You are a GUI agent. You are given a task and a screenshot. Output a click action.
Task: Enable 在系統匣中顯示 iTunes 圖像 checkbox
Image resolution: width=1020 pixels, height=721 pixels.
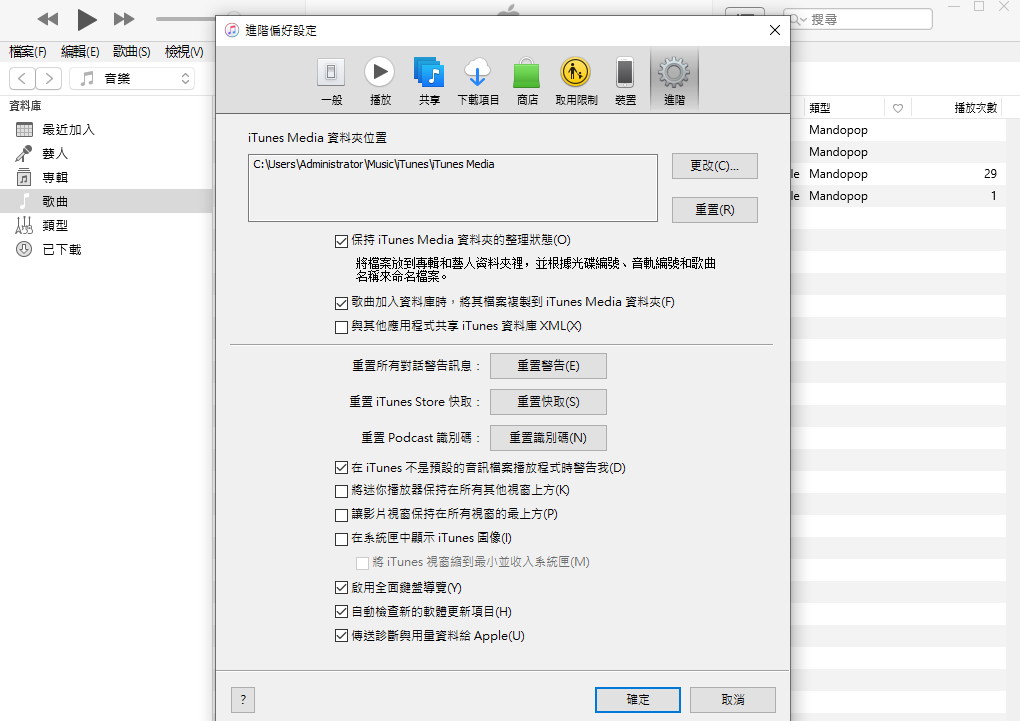click(342, 539)
